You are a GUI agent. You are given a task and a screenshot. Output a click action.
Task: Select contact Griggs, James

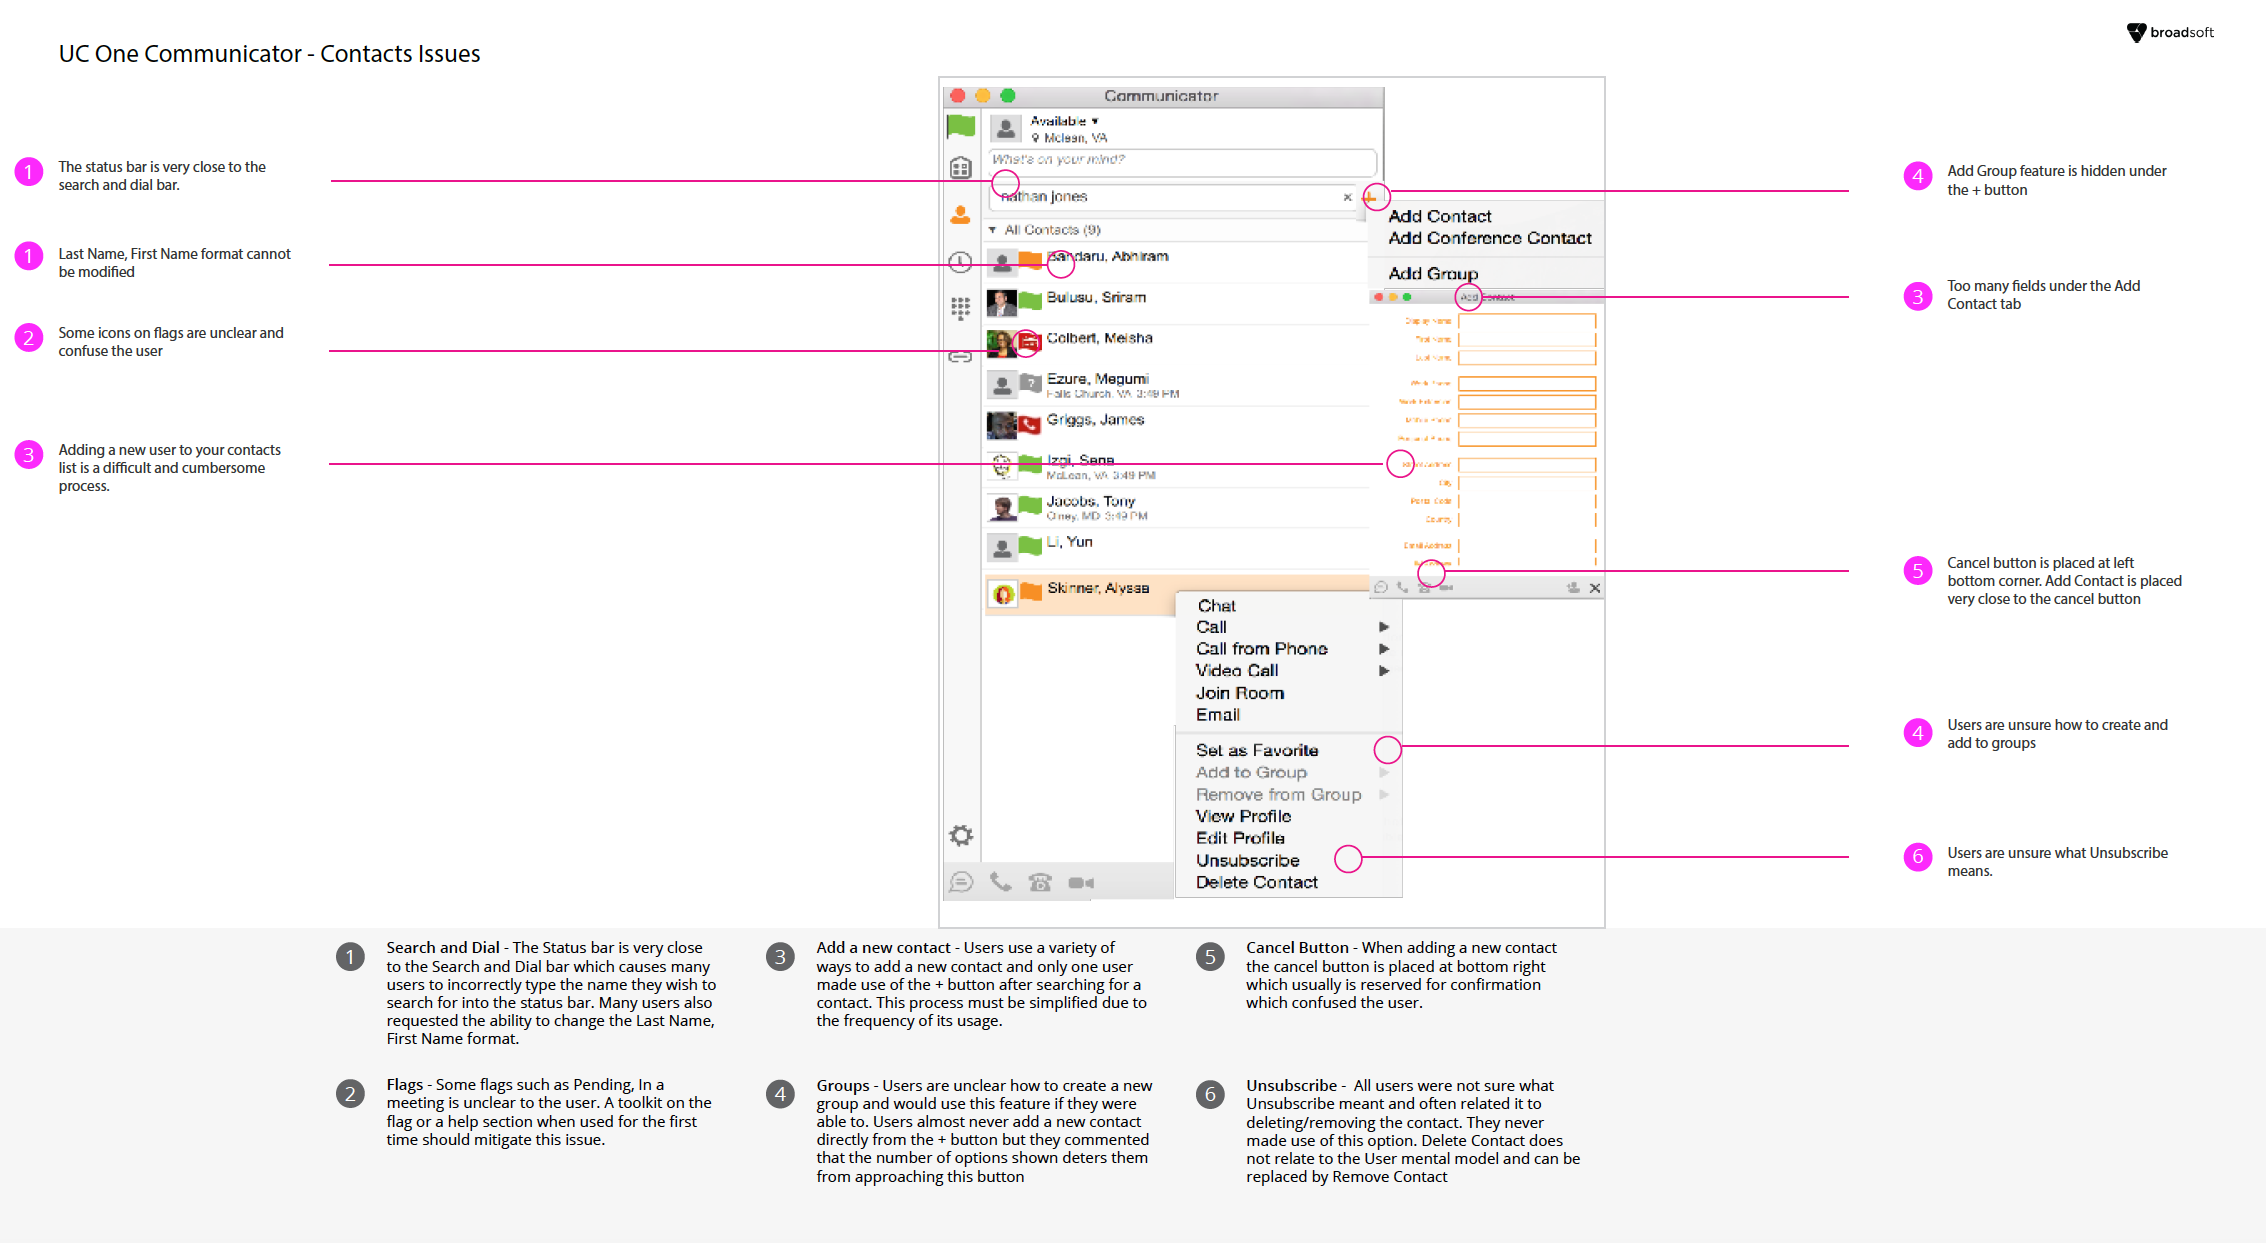tap(1176, 426)
